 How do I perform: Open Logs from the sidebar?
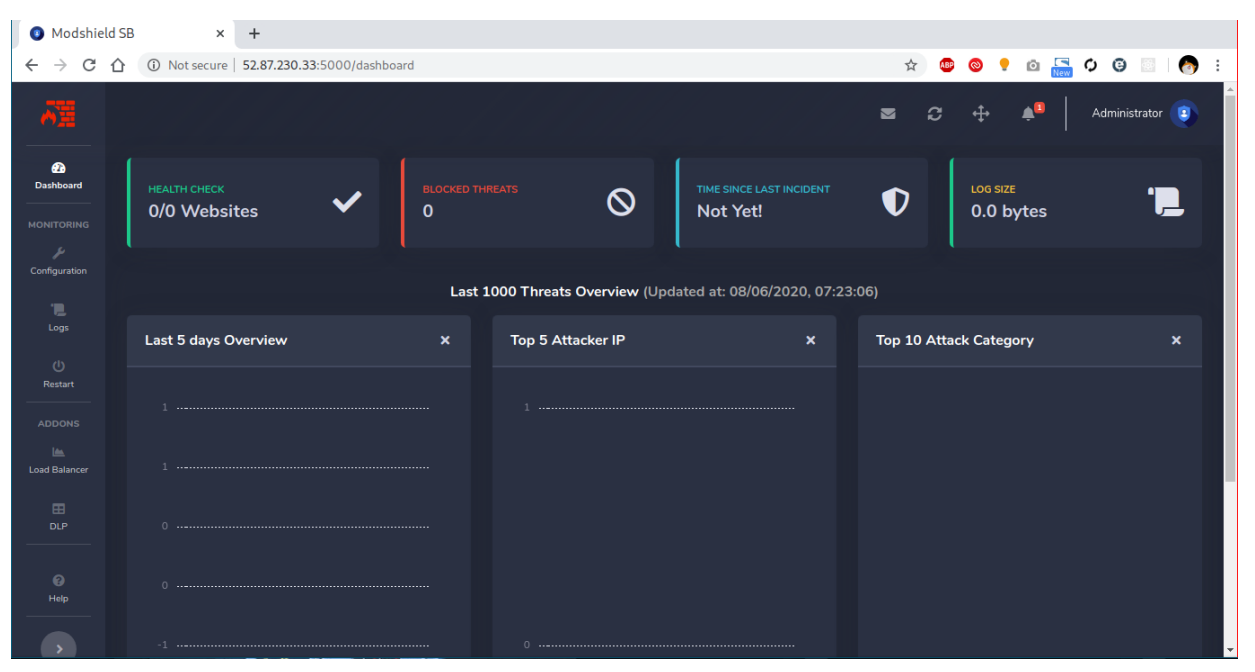coord(58,317)
